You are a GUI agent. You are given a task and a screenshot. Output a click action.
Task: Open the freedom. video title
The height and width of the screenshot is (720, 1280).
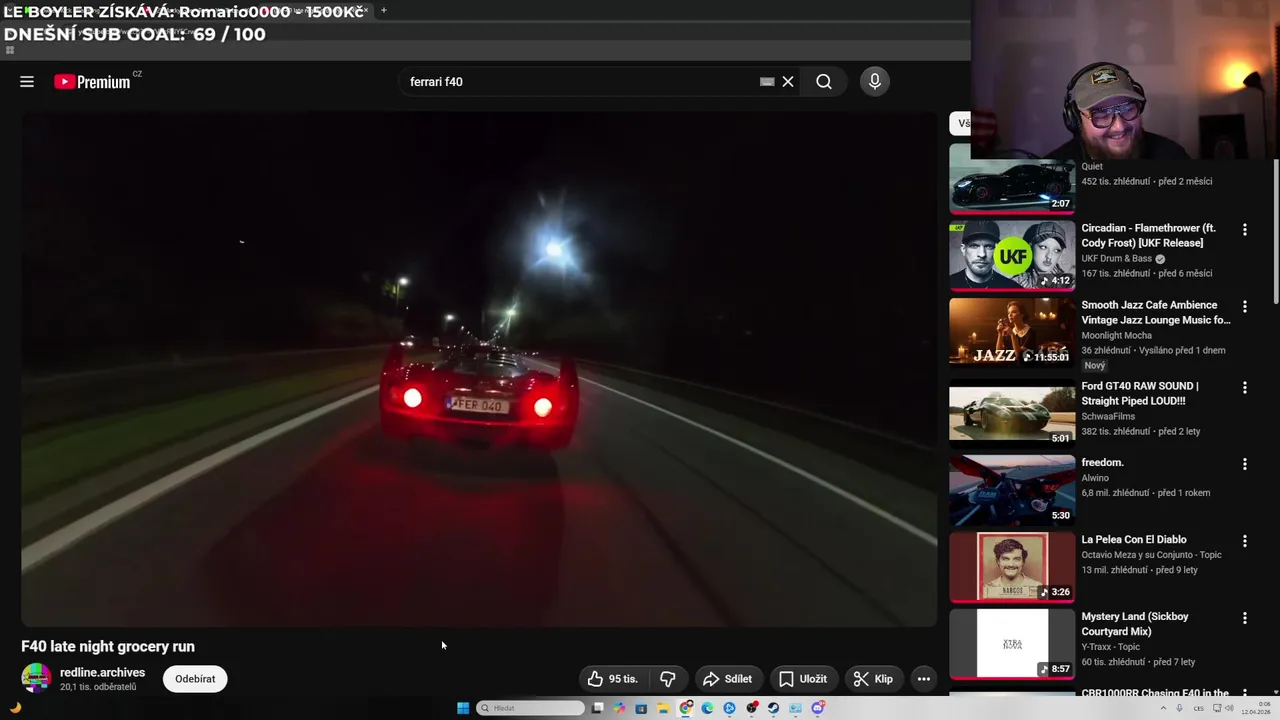pyautogui.click(x=1102, y=463)
